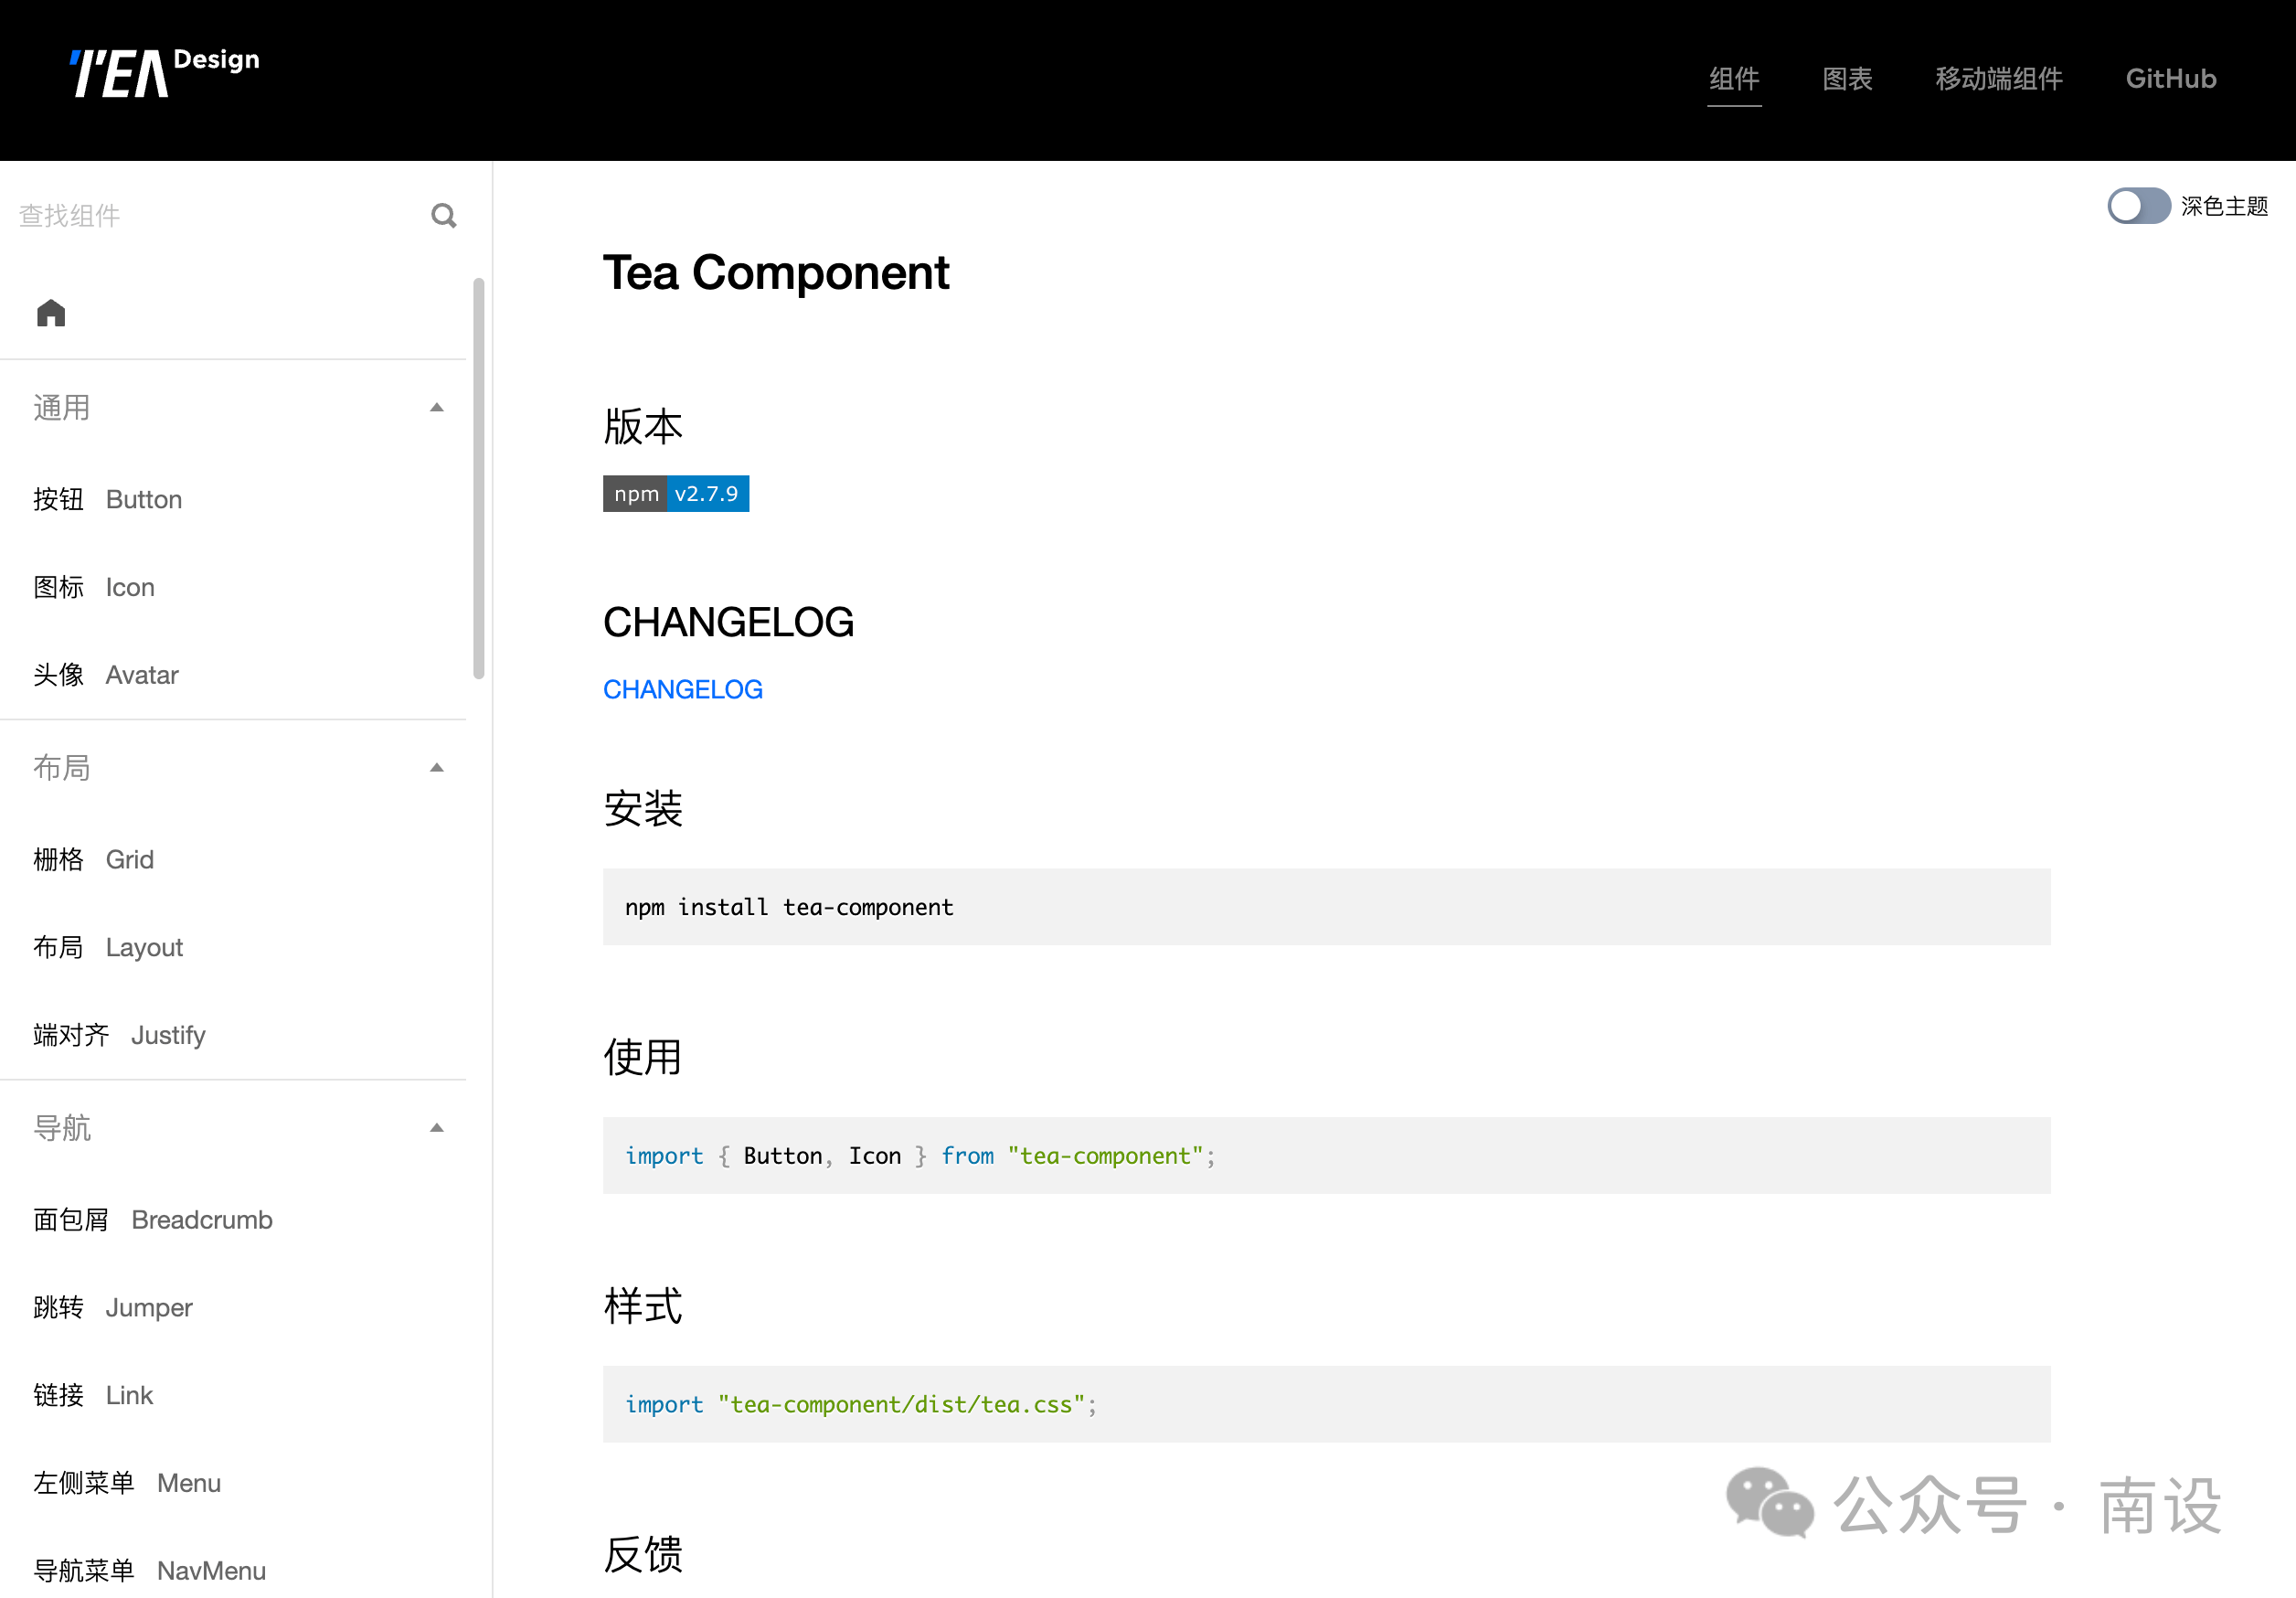Screen dimensions: 2296x1598
Task: Click the search magnifier icon
Action: coord(444,216)
